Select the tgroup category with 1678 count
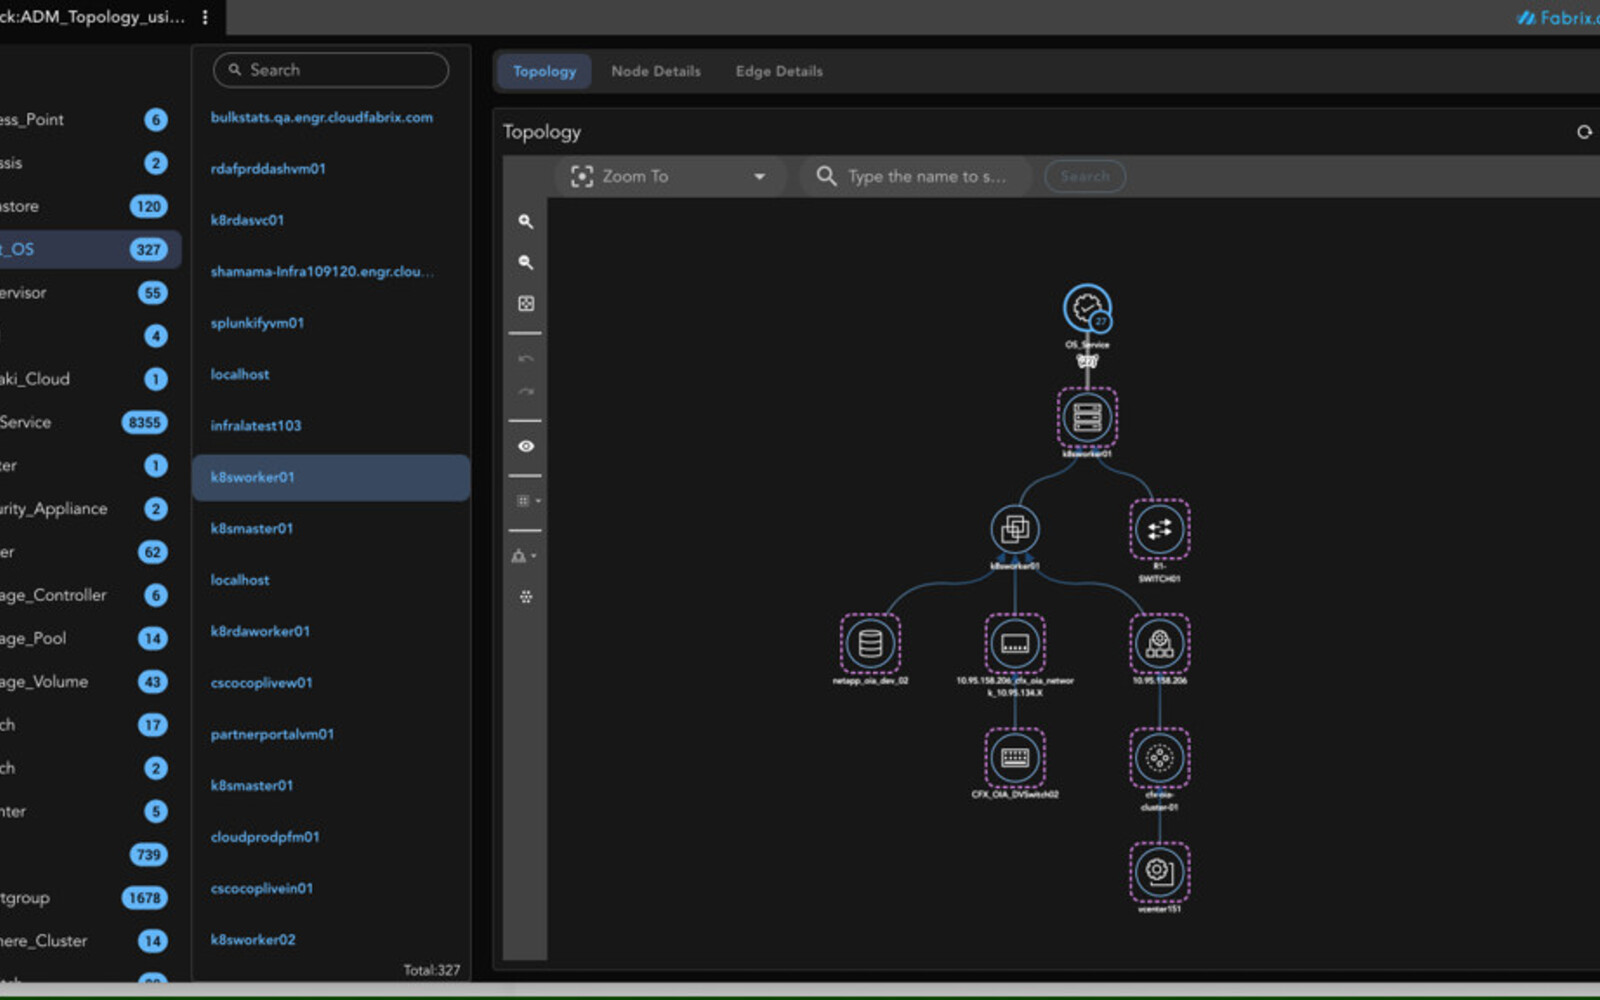 (x=90, y=898)
